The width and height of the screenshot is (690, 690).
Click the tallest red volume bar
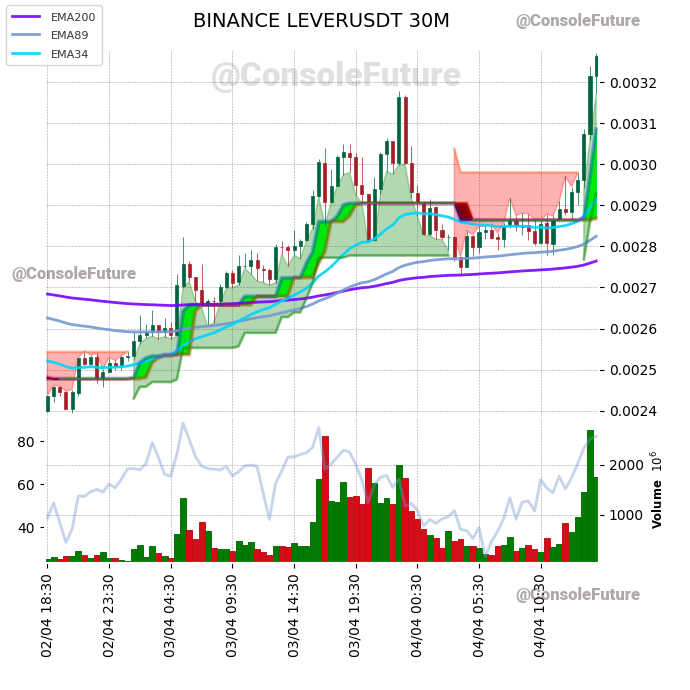click(x=326, y=499)
